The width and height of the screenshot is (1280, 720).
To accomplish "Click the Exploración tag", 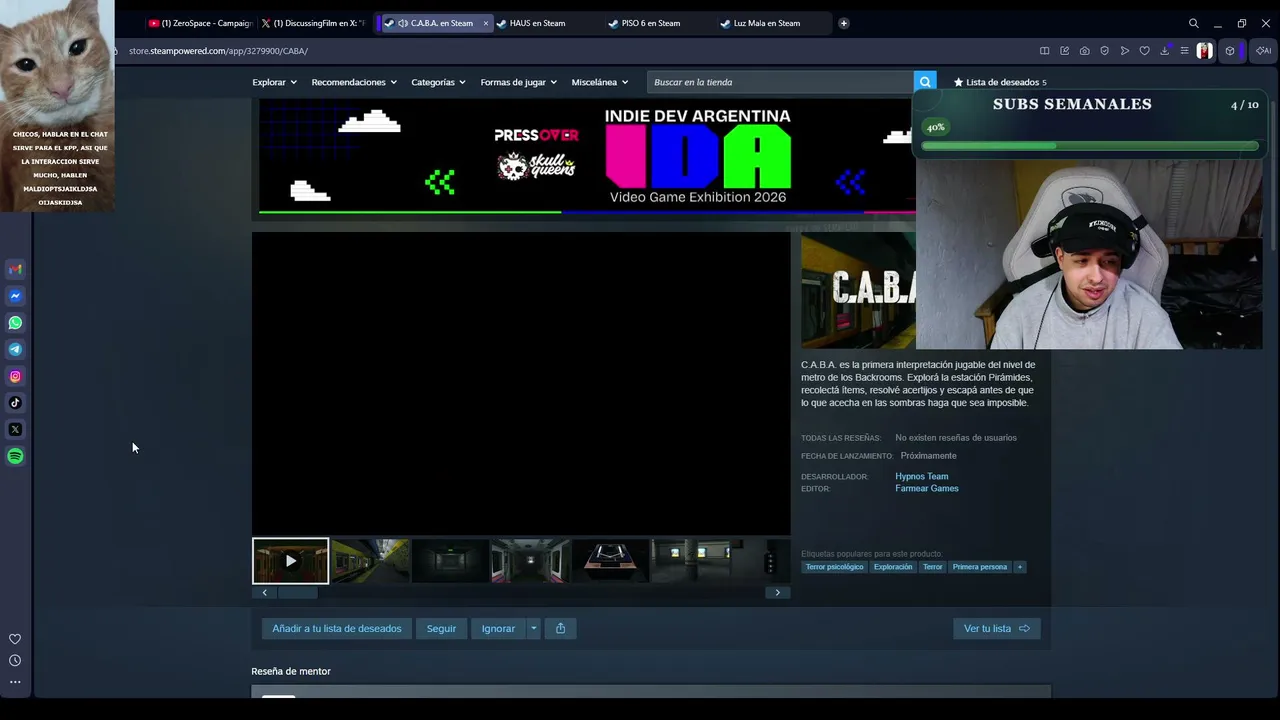I will point(893,567).
